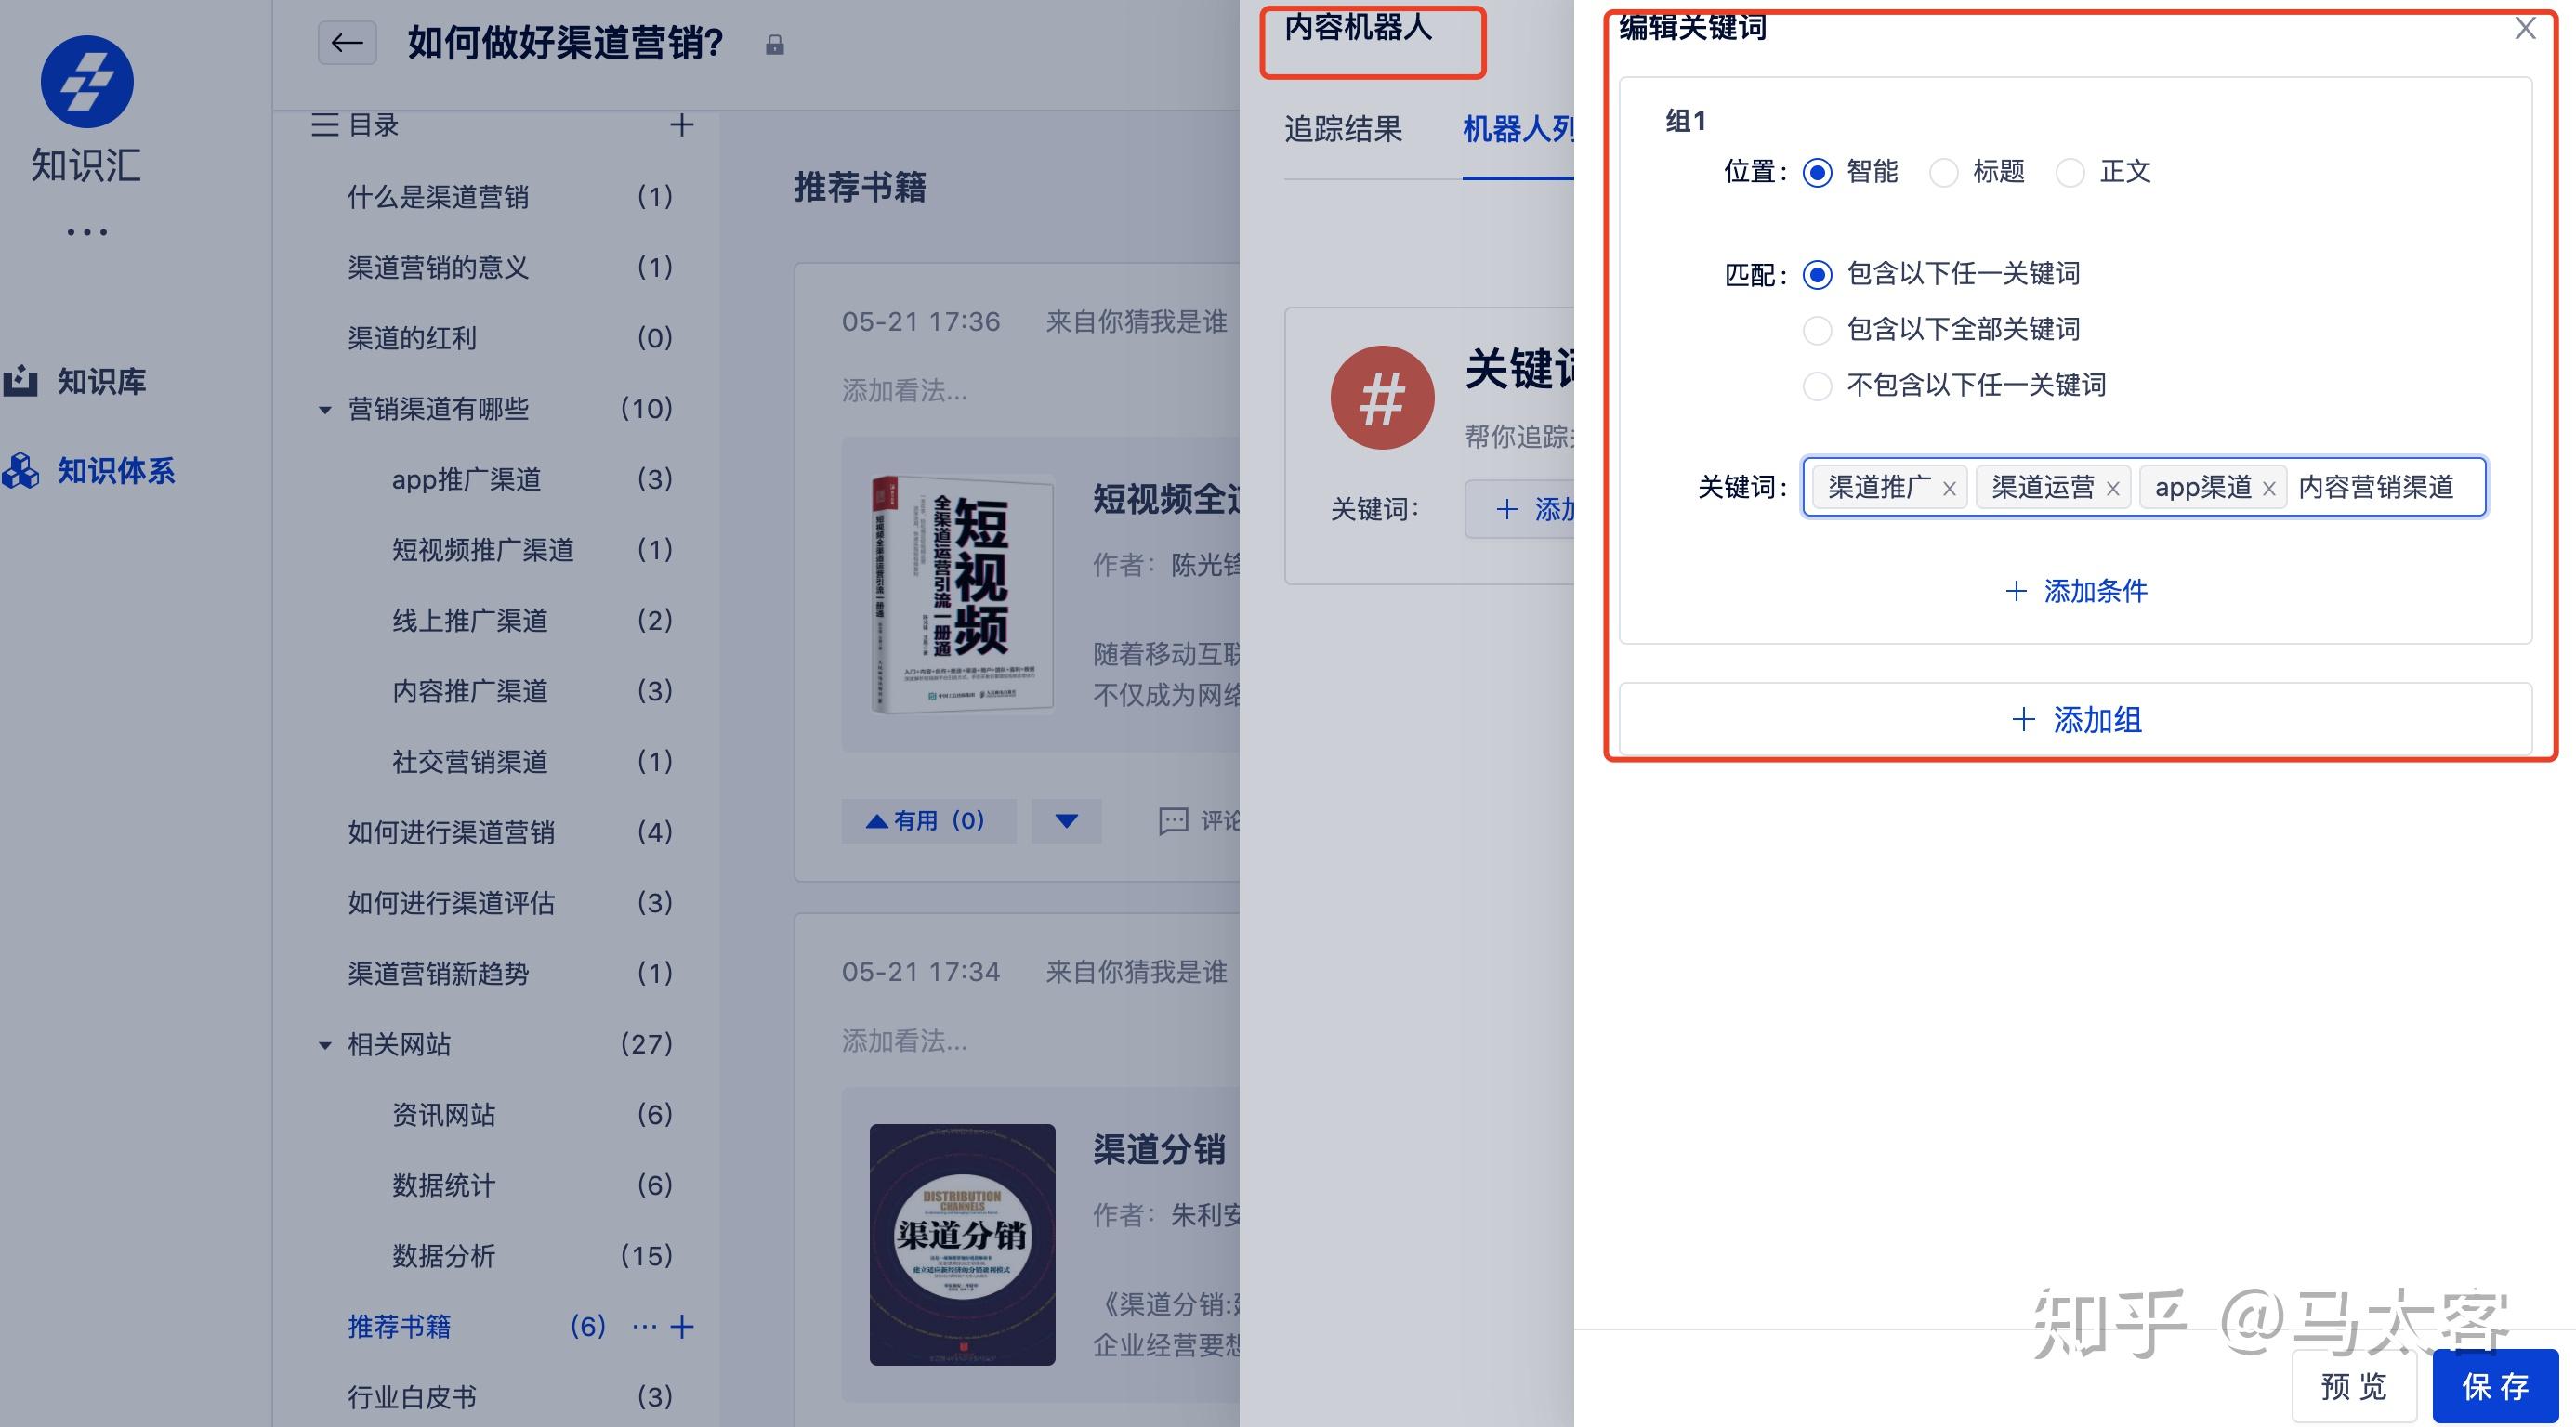Switch to the 追踪结果 tab
Image resolution: width=2576 pixels, height=1427 pixels.
click(1343, 129)
